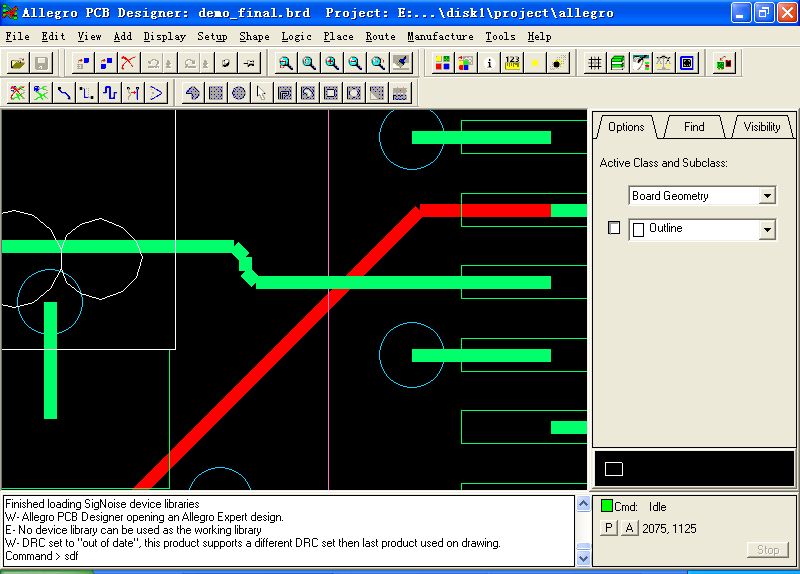The width and height of the screenshot is (800, 574).
Task: Select the Slide trace tool icon
Action: [87, 93]
